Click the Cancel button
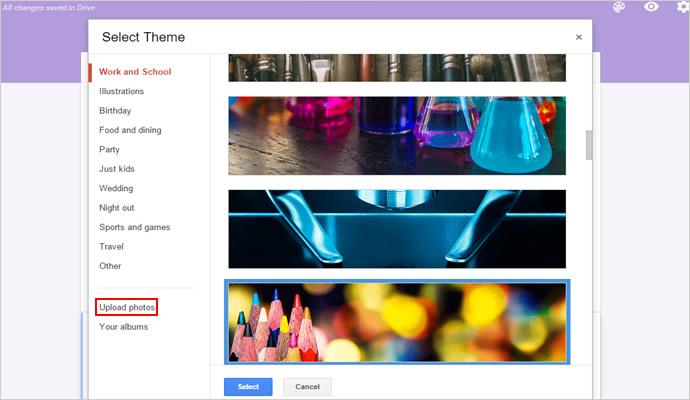The image size is (690, 400). [x=307, y=387]
